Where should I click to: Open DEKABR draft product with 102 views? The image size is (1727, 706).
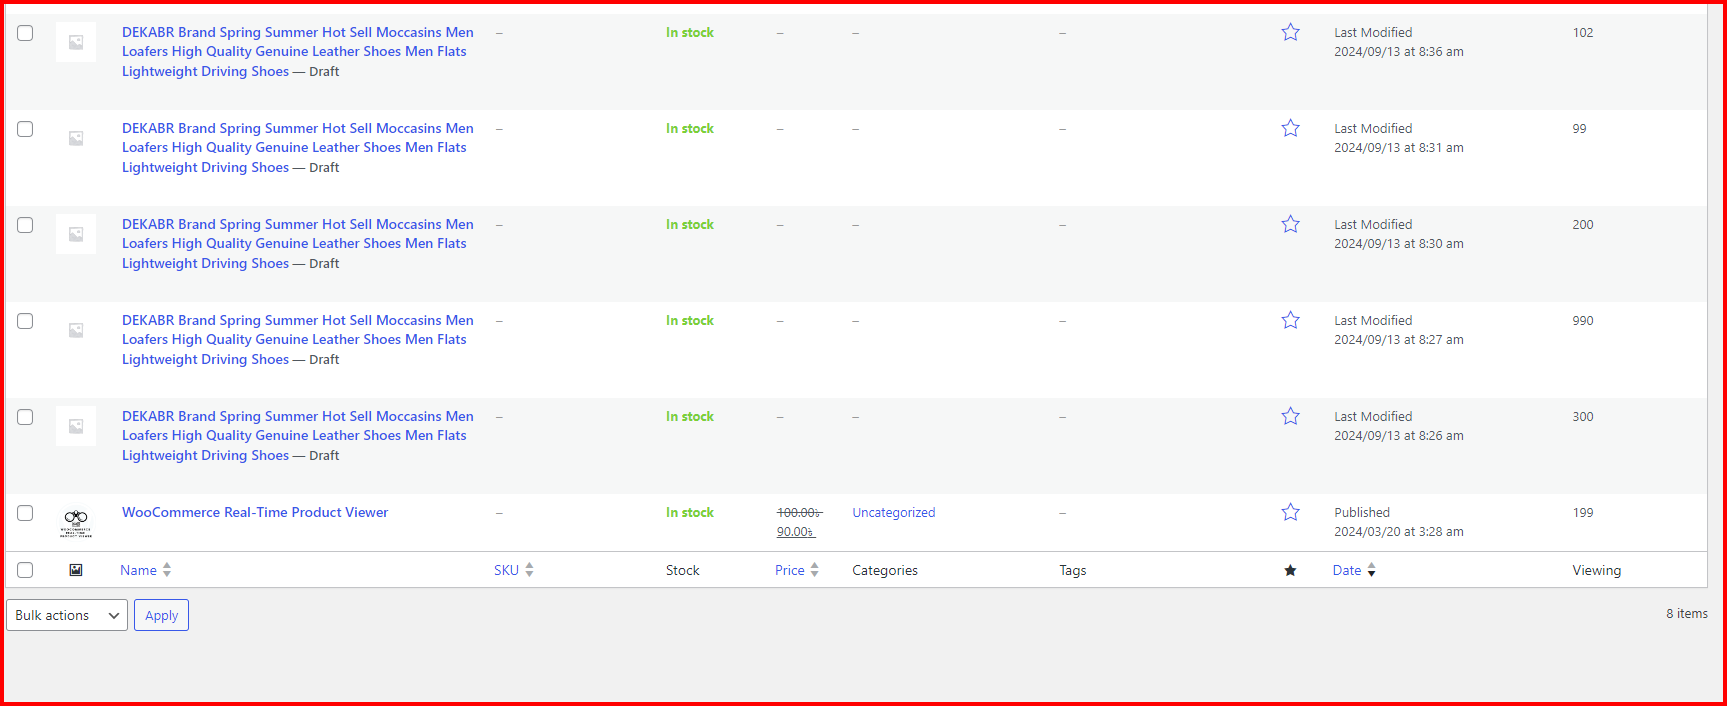tap(298, 52)
